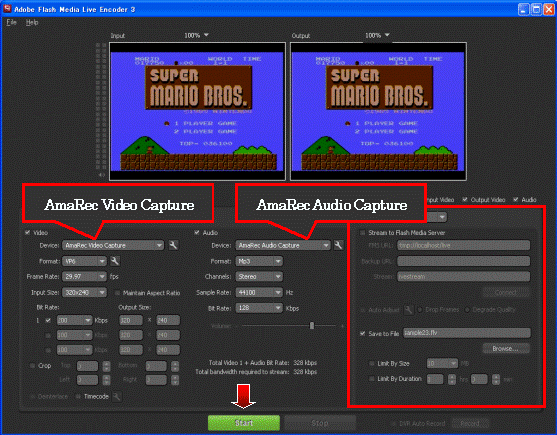
Task: Click the Output video preview thumbnail
Action: tap(378, 112)
